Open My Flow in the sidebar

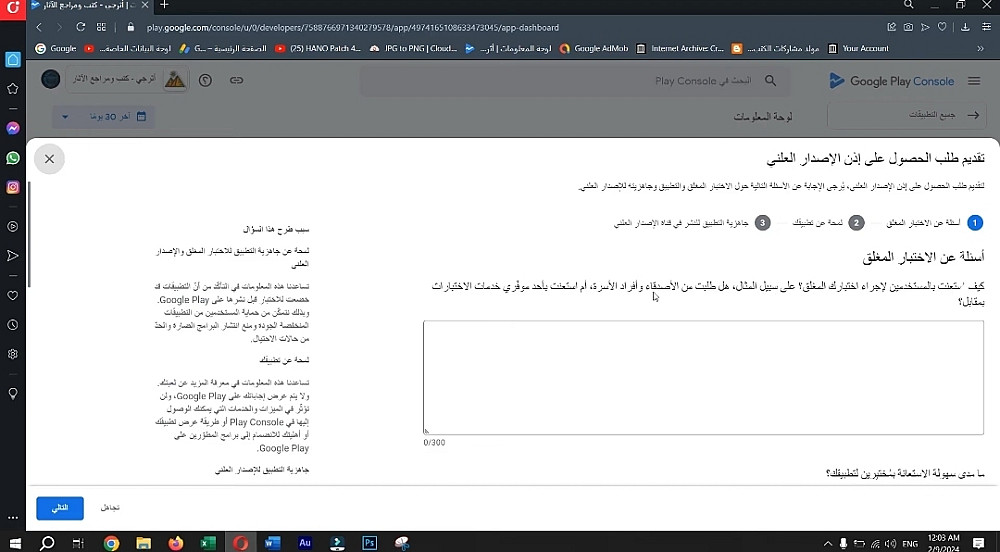click(13, 256)
